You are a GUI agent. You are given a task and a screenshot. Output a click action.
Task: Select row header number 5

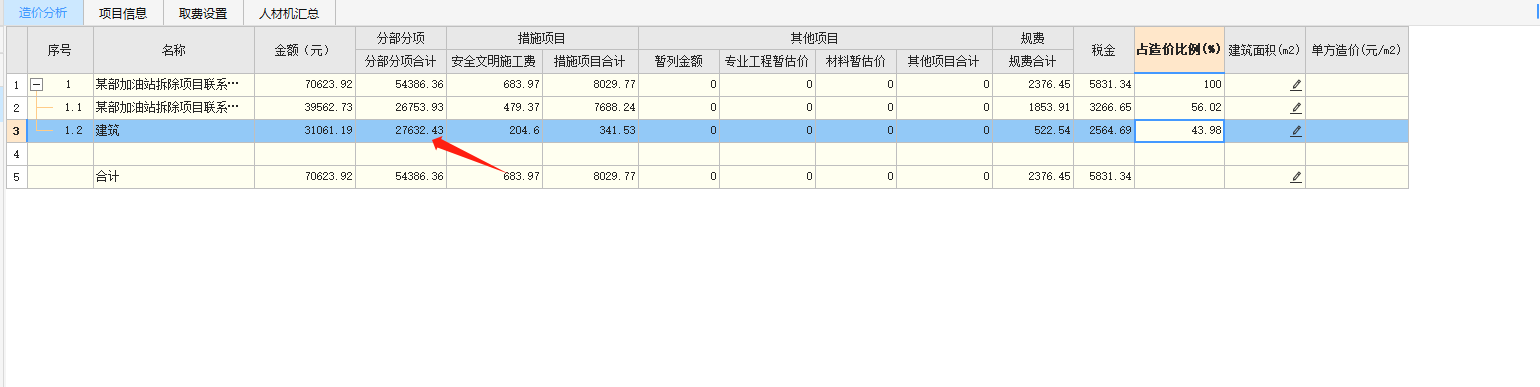[x=16, y=177]
